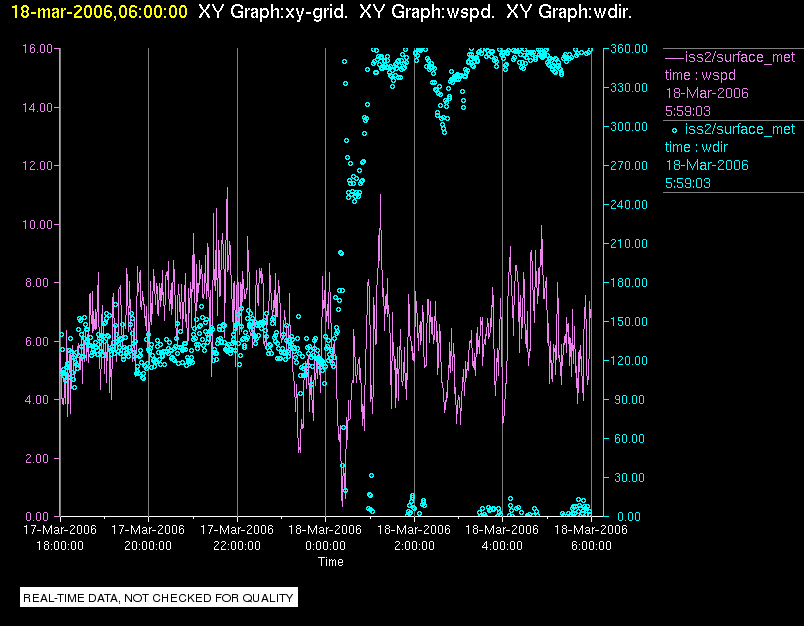Viewport: 804px width, 626px height.
Task: Click the 120.00 wind direction axis label
Action: pos(629,360)
